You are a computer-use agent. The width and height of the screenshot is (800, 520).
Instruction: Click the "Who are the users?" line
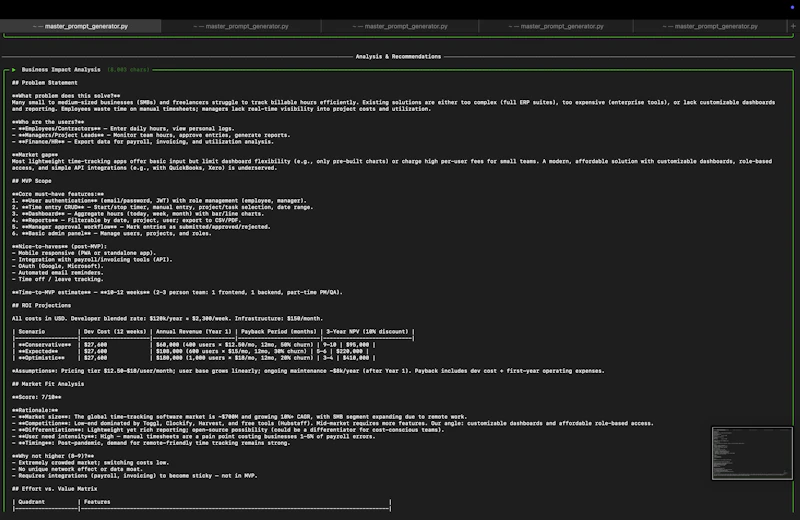(48, 122)
